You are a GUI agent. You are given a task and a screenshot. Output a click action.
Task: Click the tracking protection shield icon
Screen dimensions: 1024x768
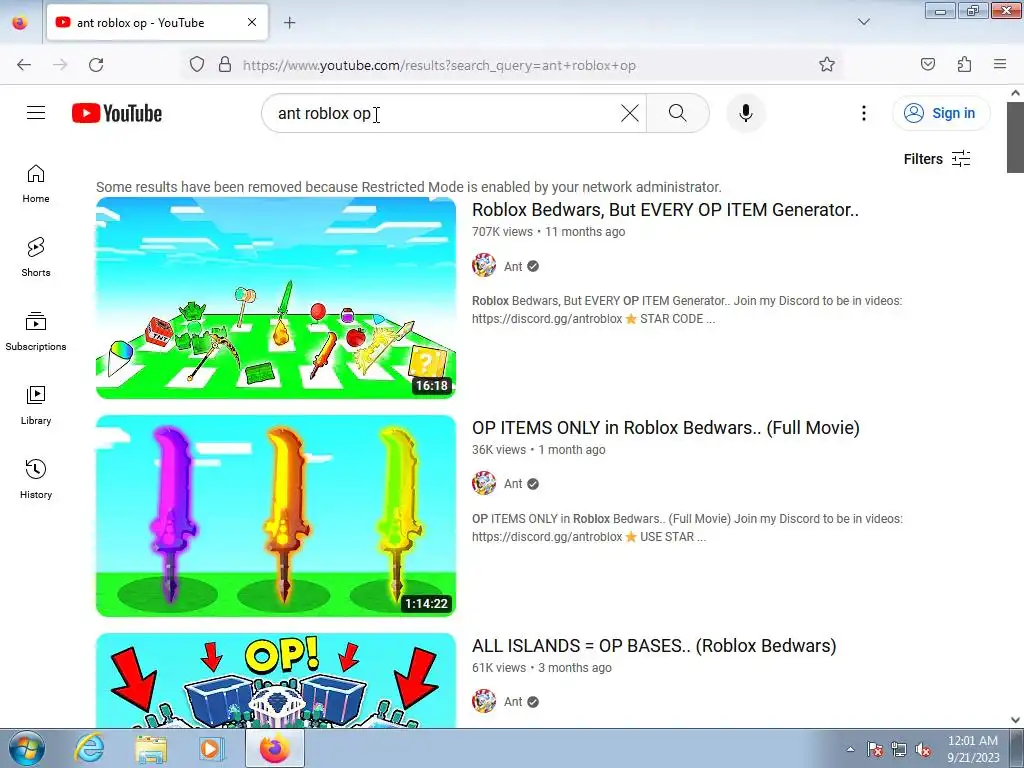[197, 64]
